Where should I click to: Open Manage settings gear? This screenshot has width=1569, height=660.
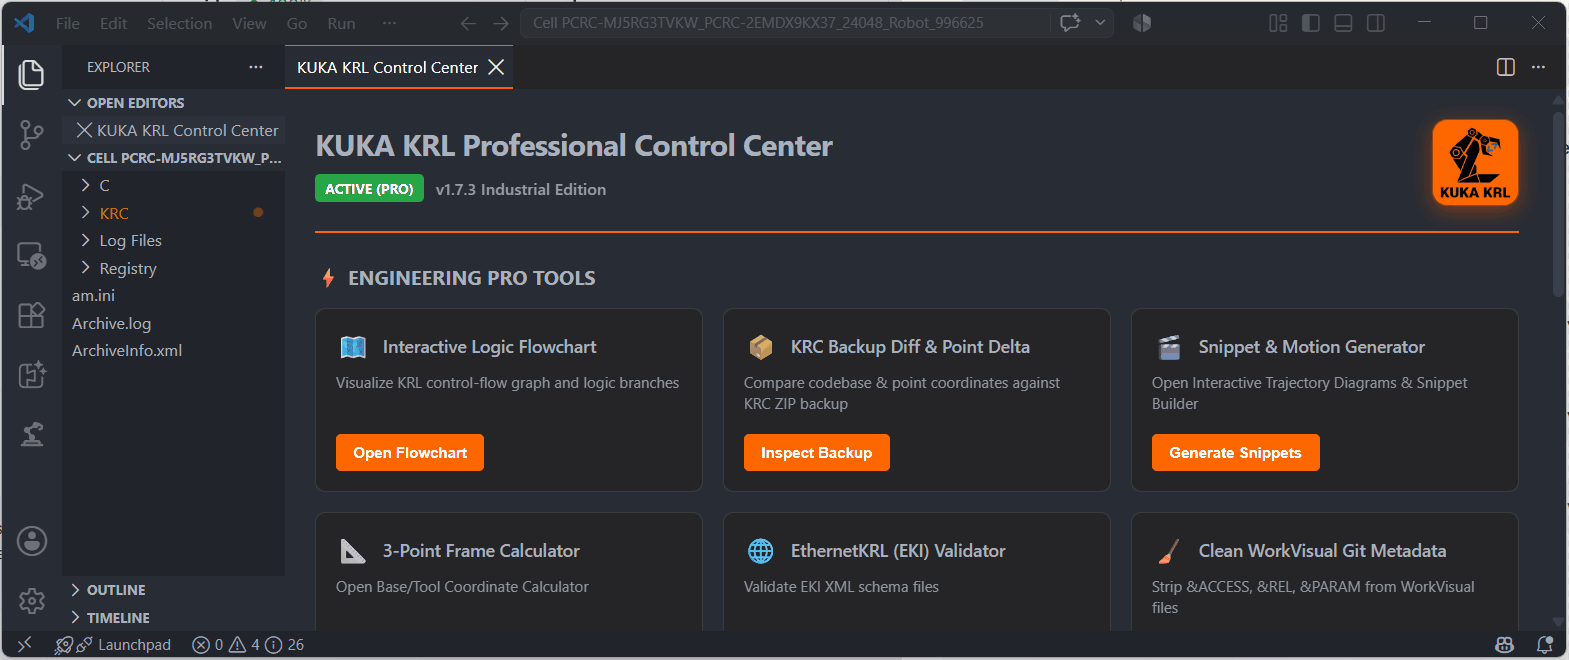pyautogui.click(x=32, y=600)
